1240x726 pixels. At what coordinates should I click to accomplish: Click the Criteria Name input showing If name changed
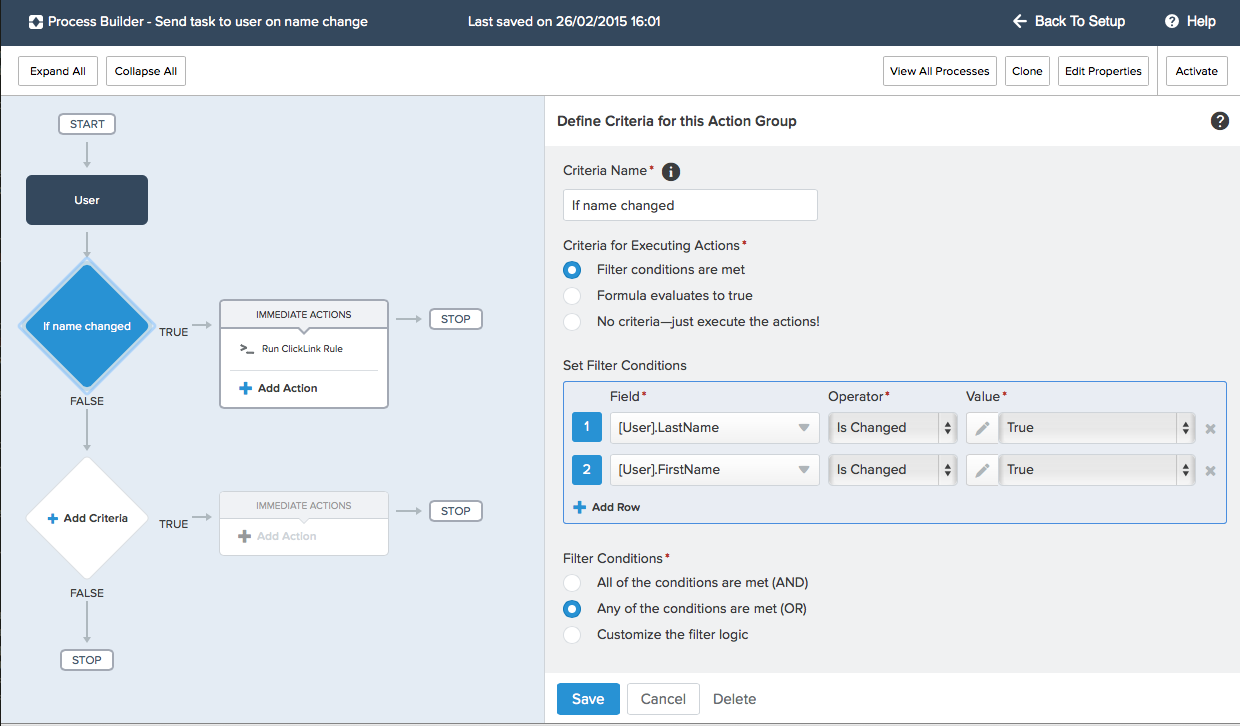click(x=690, y=205)
